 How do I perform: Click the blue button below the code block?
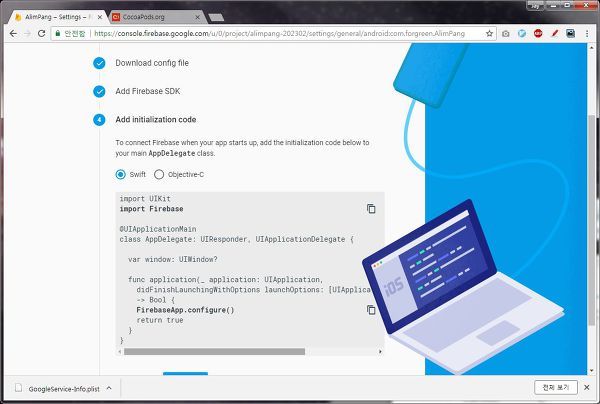click(186, 373)
